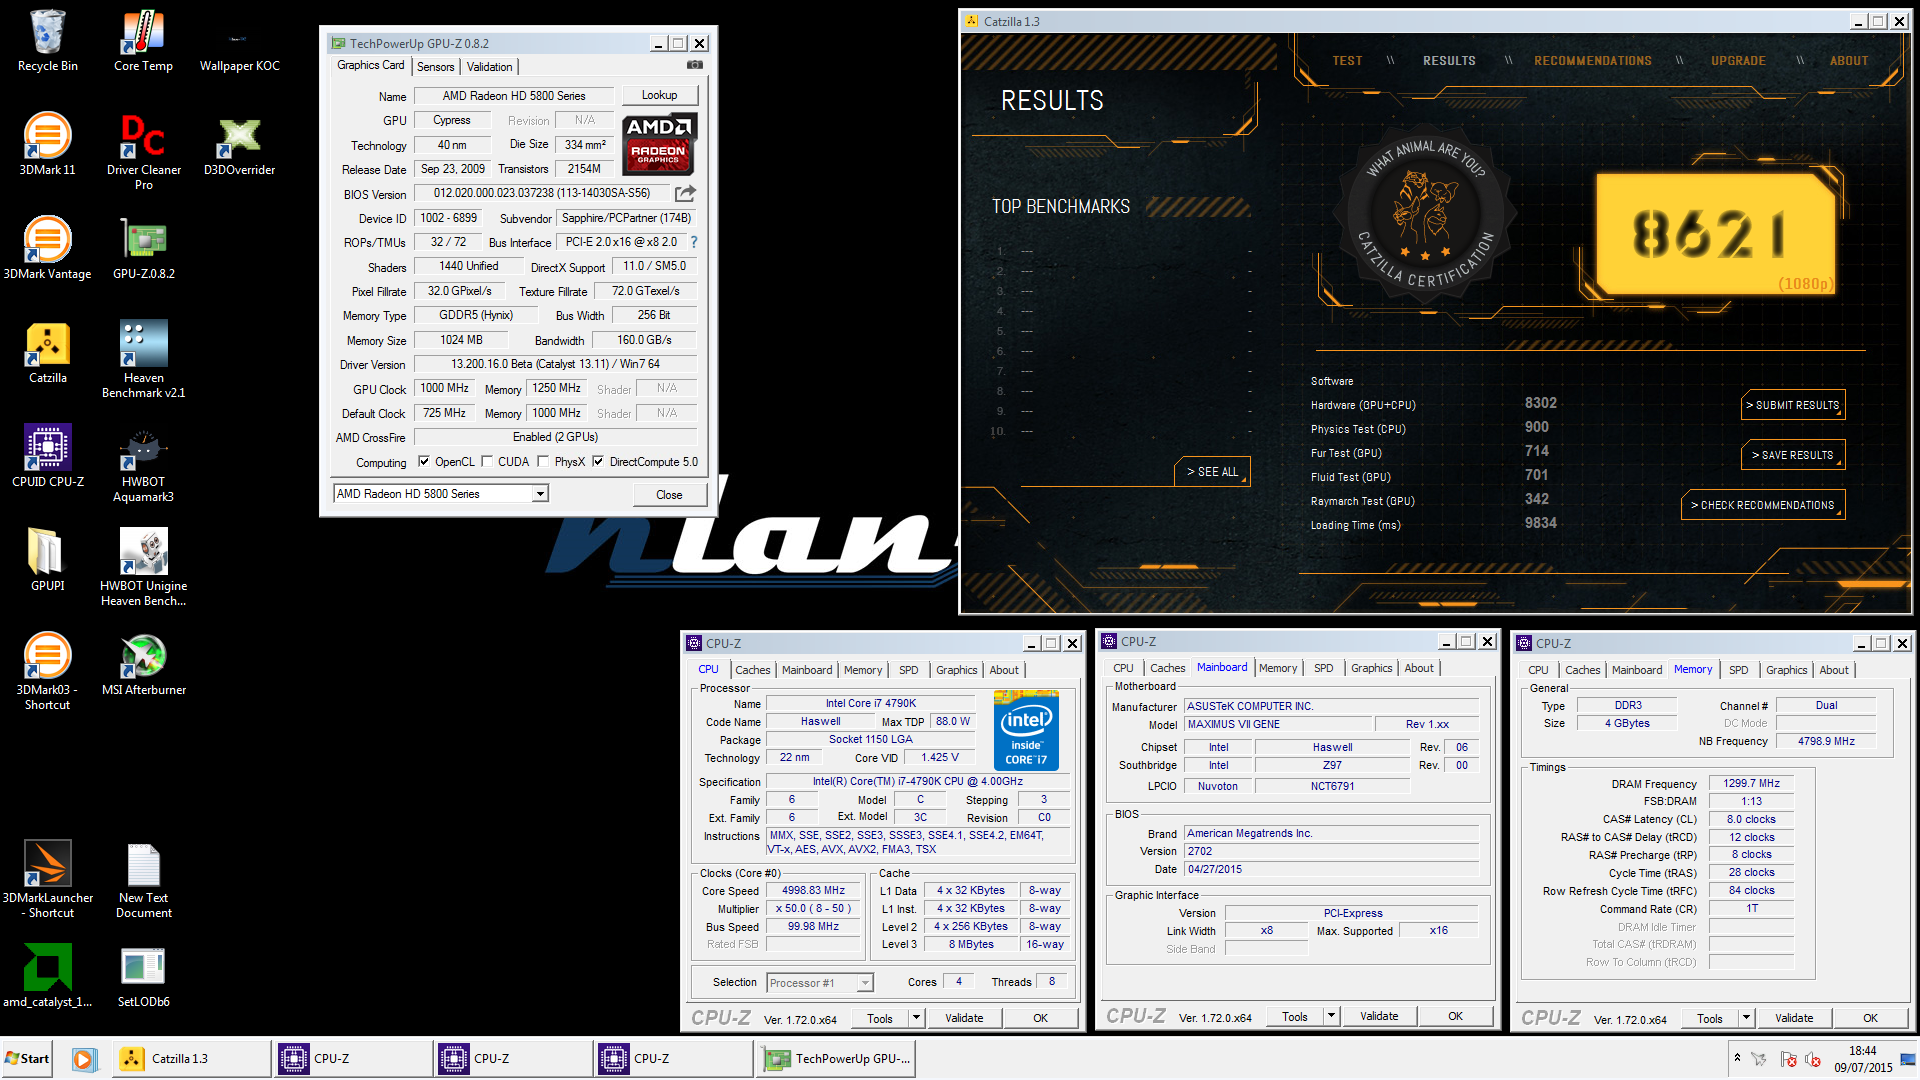Open SPD tab in CPU-Z Mainboard window

click(1323, 668)
